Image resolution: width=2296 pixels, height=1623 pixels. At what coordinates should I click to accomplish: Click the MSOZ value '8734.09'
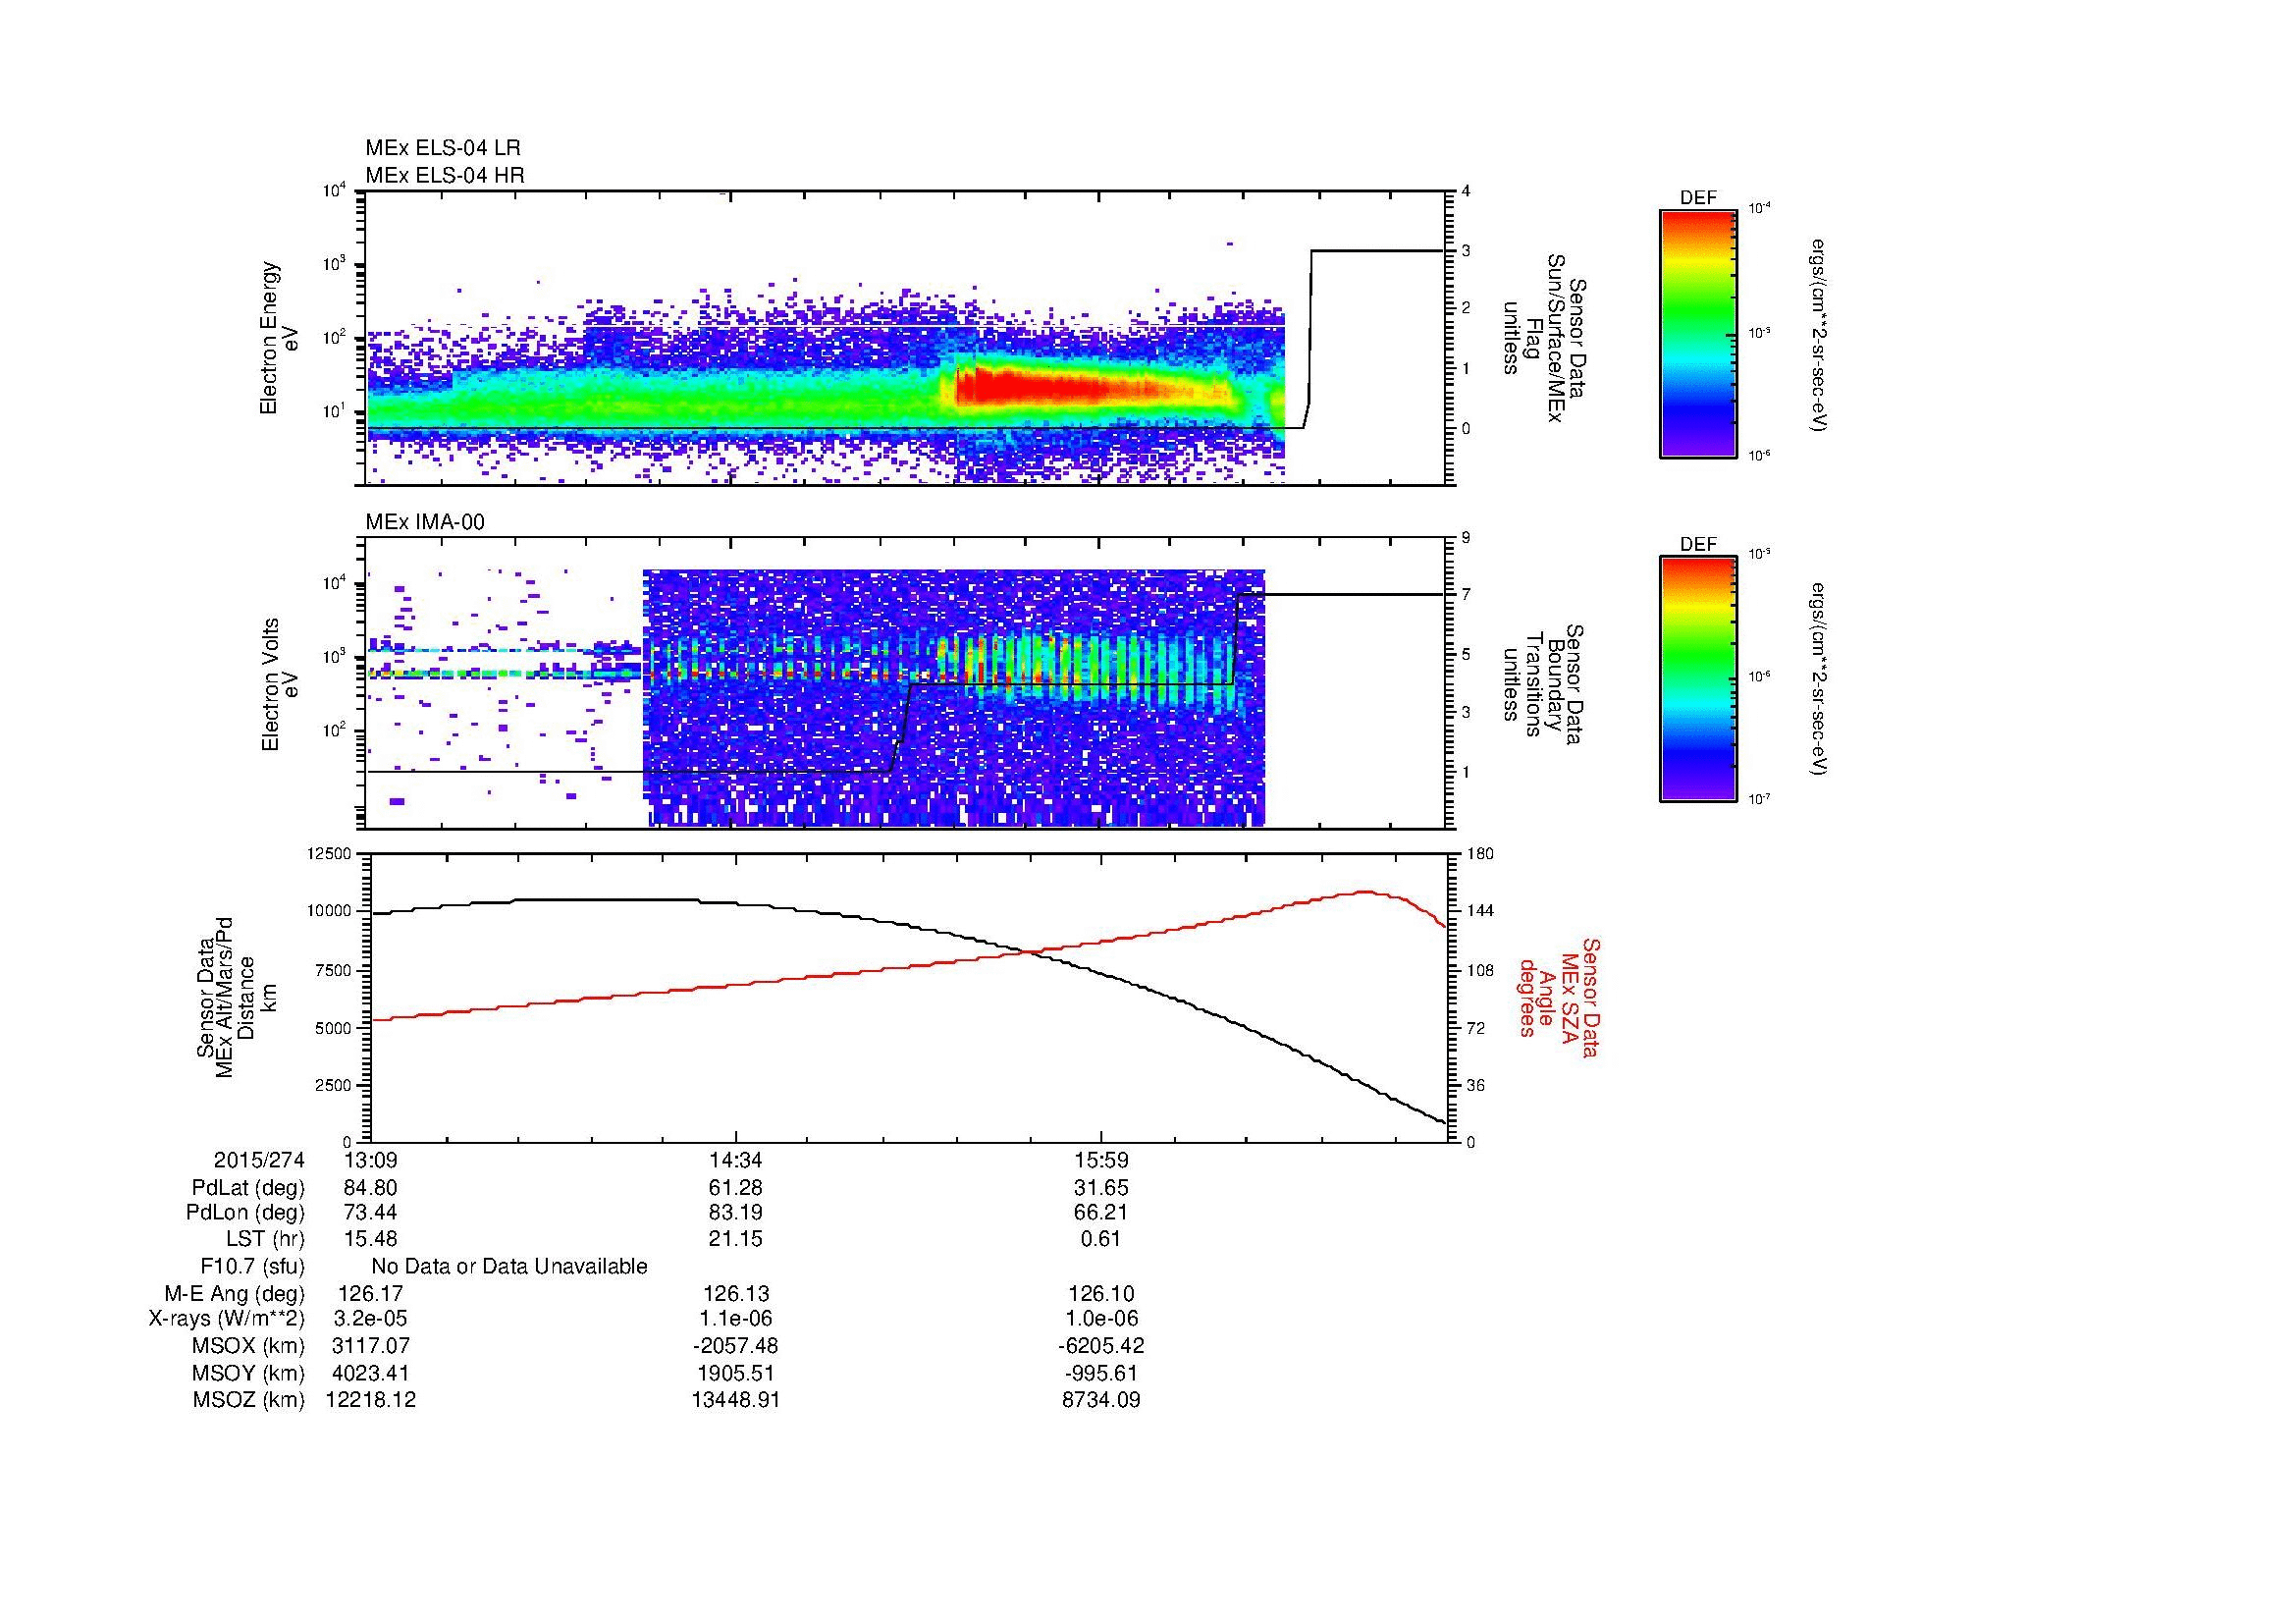(x=1101, y=1400)
